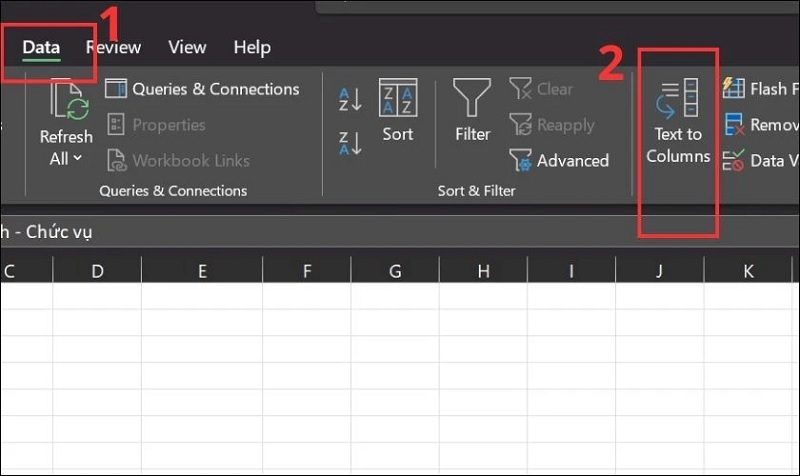Open the Help tab
Image resolution: width=800 pixels, height=476 pixels.
coord(252,47)
